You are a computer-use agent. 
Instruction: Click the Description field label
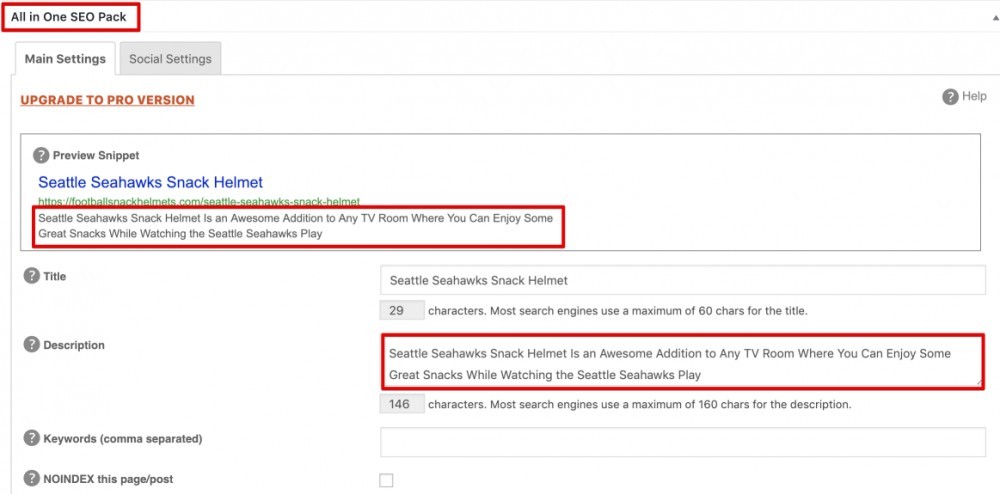[x=74, y=345]
